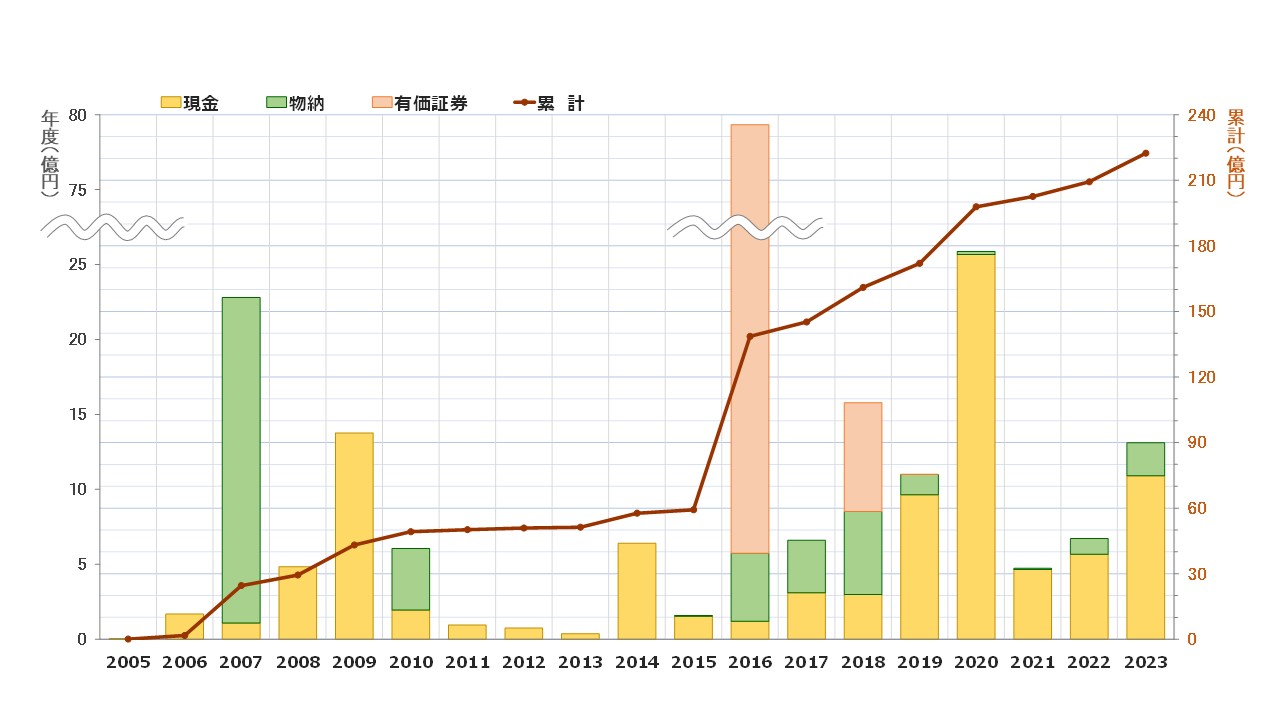The height and width of the screenshot is (720, 1280).
Task: Click the 累計 line point for 2014
Action: click(x=637, y=513)
